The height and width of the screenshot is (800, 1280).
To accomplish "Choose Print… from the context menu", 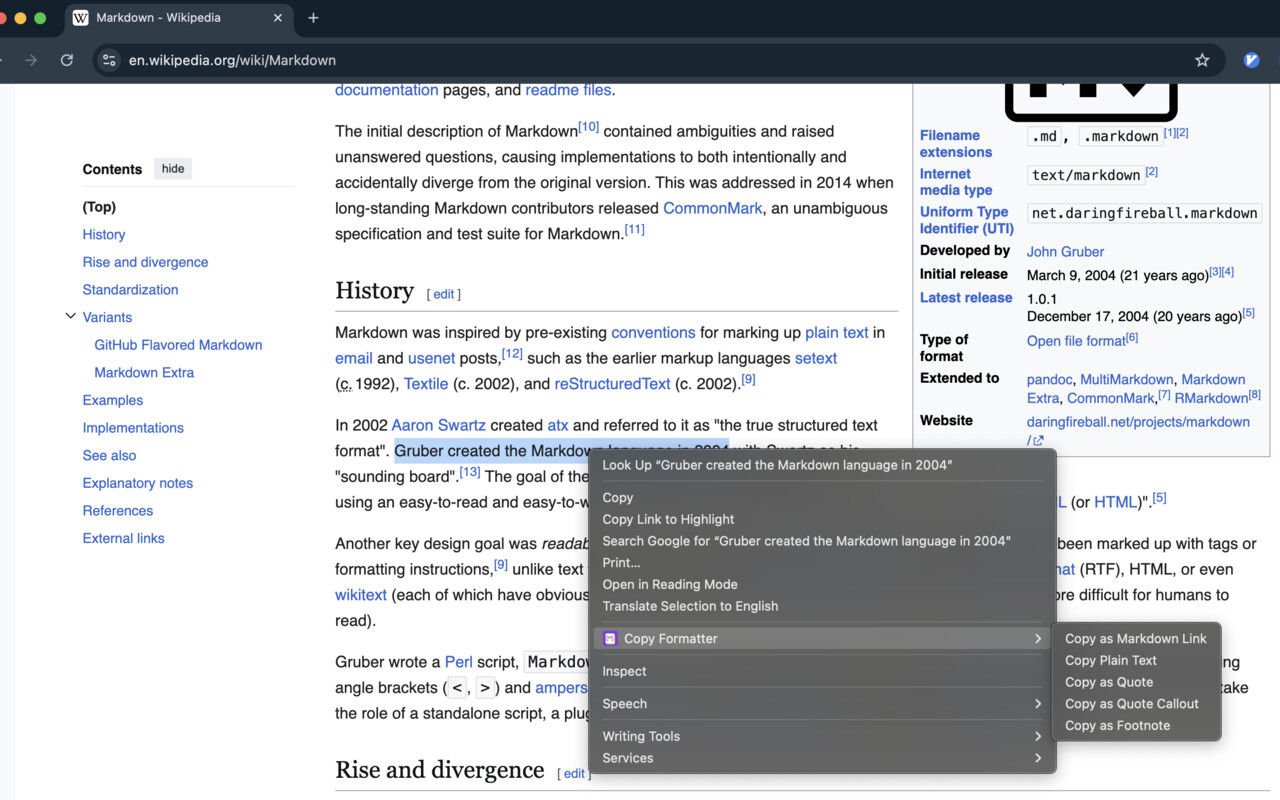I will [x=822, y=563].
